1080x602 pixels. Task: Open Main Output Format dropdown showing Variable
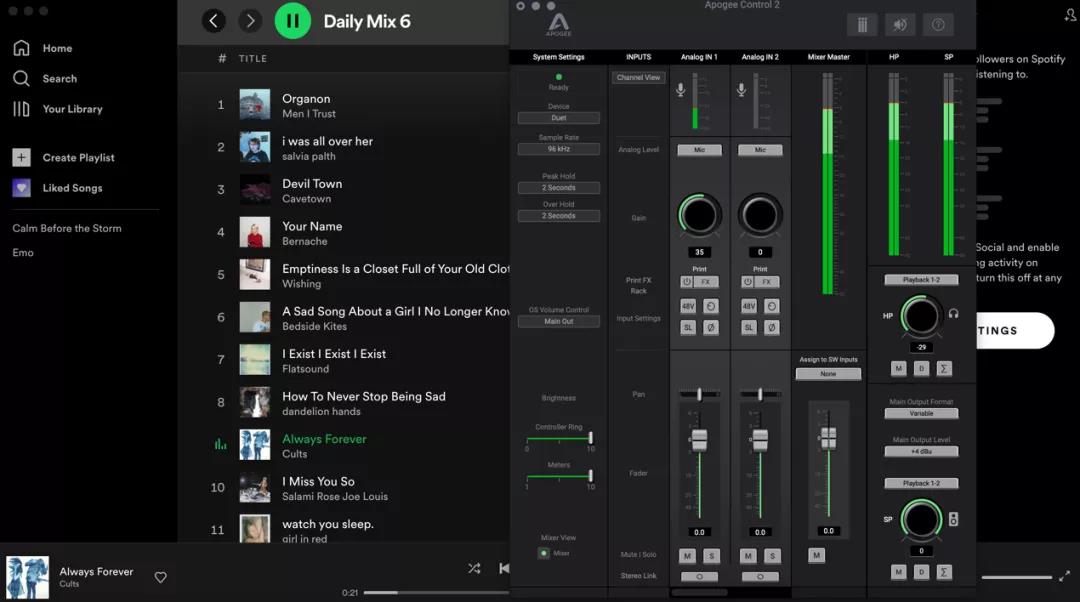click(921, 413)
